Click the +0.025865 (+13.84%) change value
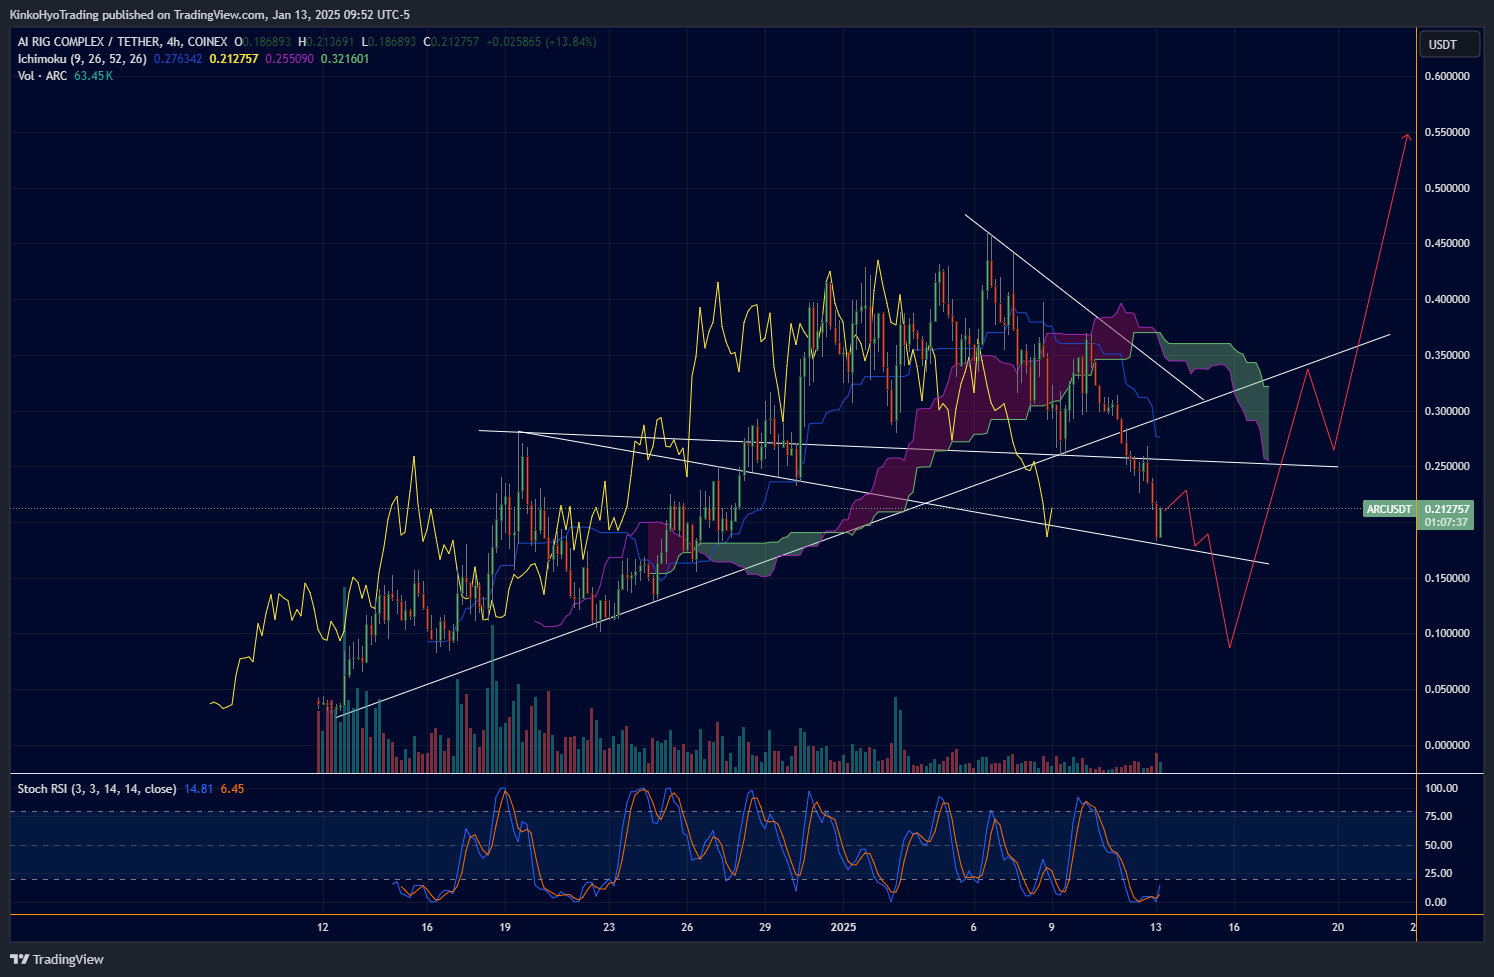The height and width of the screenshot is (977, 1494). pyautogui.click(x=542, y=42)
